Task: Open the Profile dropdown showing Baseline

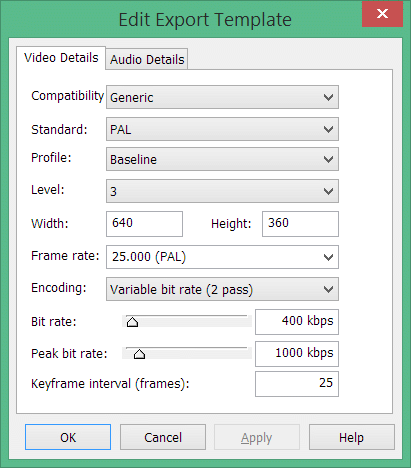Action: click(x=222, y=159)
